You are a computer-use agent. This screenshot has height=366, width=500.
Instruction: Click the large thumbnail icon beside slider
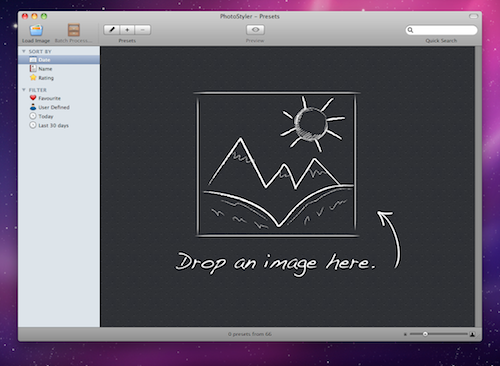[x=472, y=334]
